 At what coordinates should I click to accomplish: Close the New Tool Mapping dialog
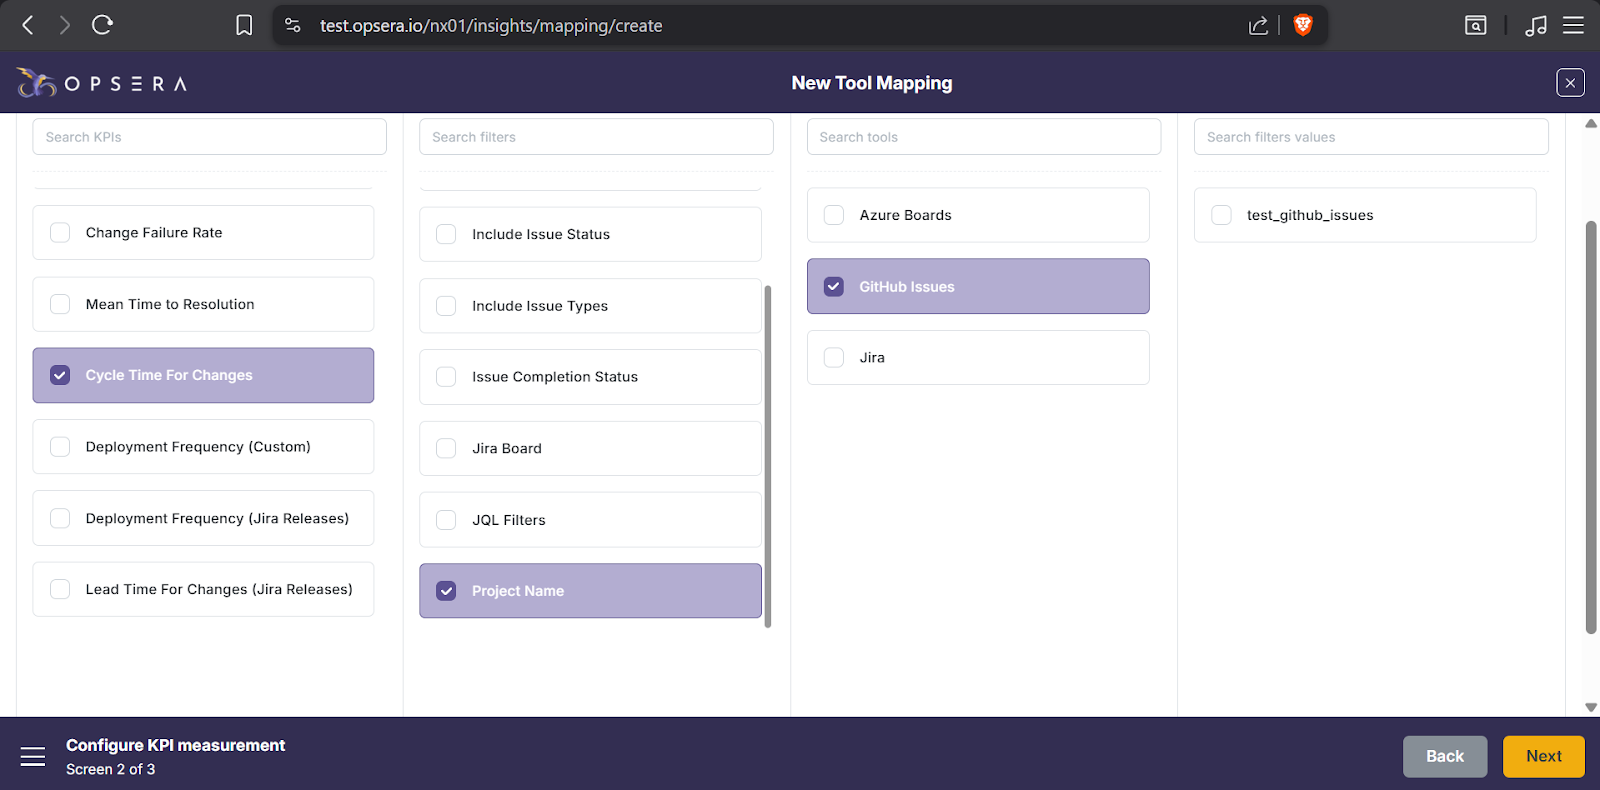click(1570, 83)
